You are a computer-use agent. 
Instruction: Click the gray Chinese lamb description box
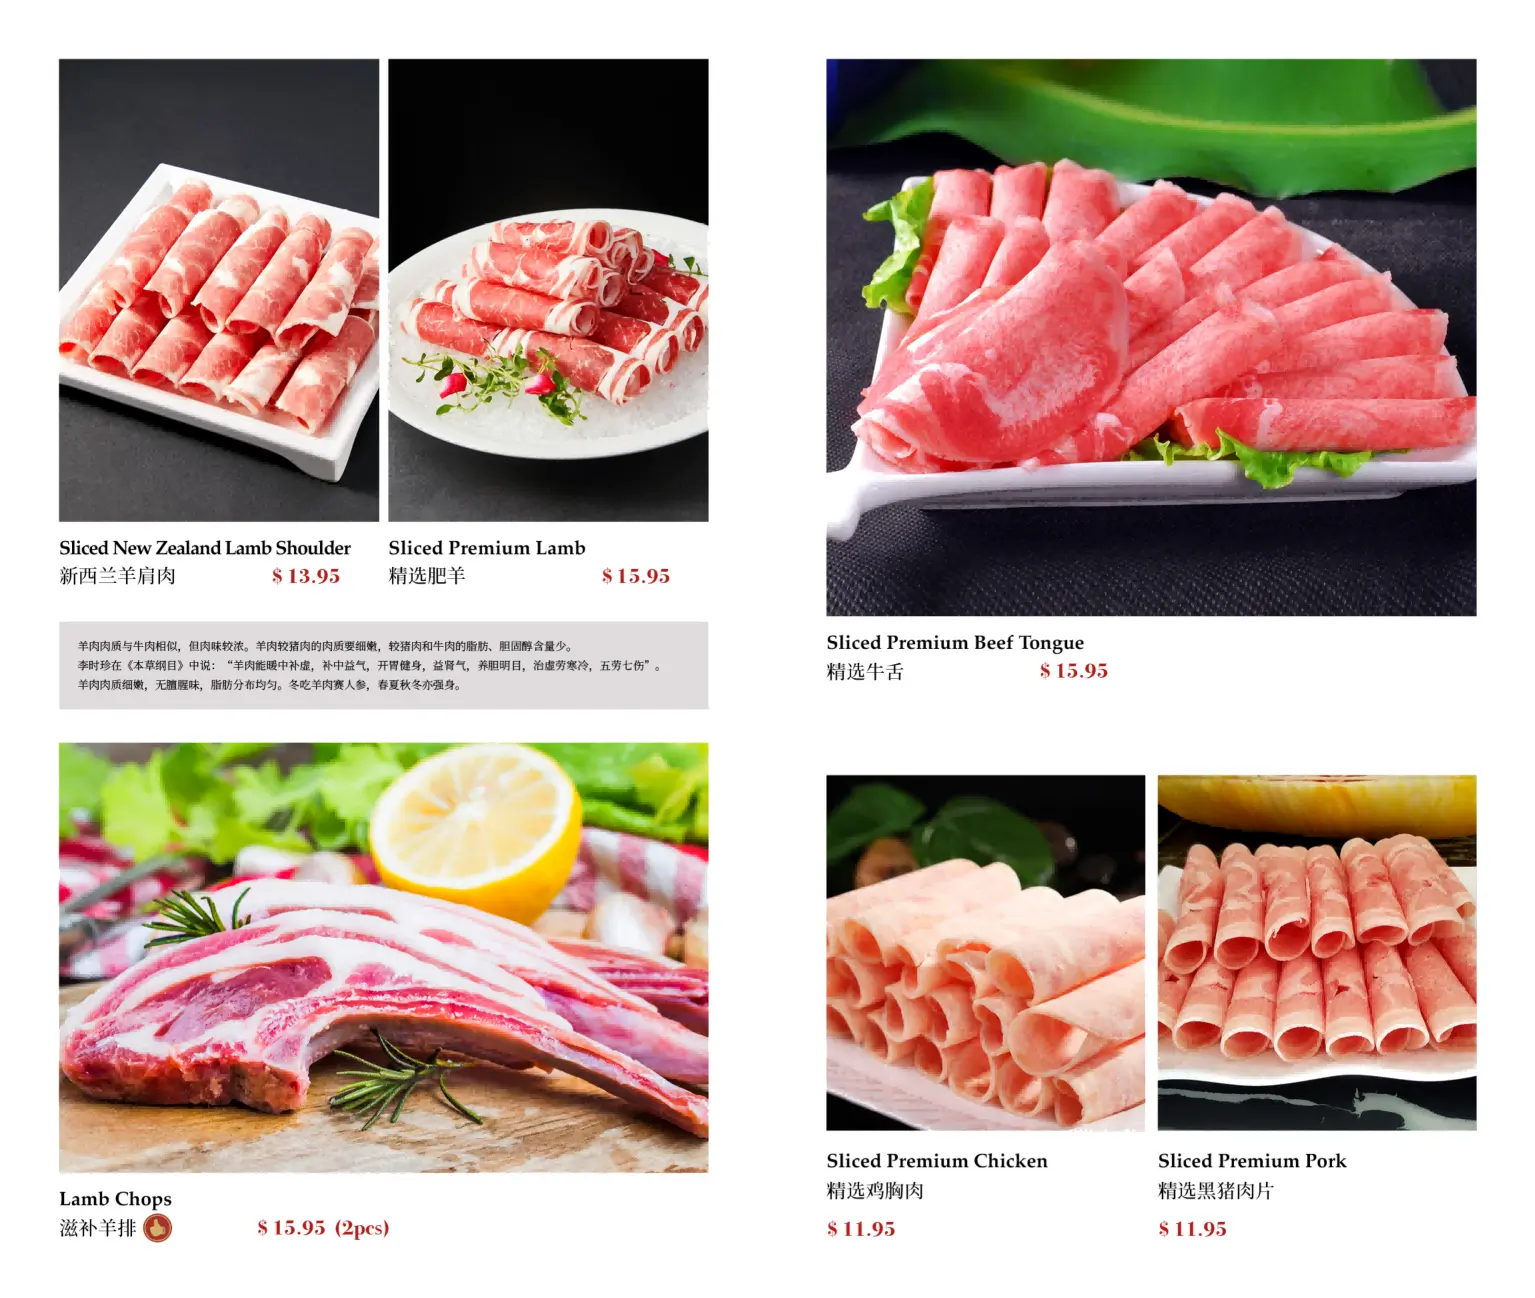tap(383, 665)
